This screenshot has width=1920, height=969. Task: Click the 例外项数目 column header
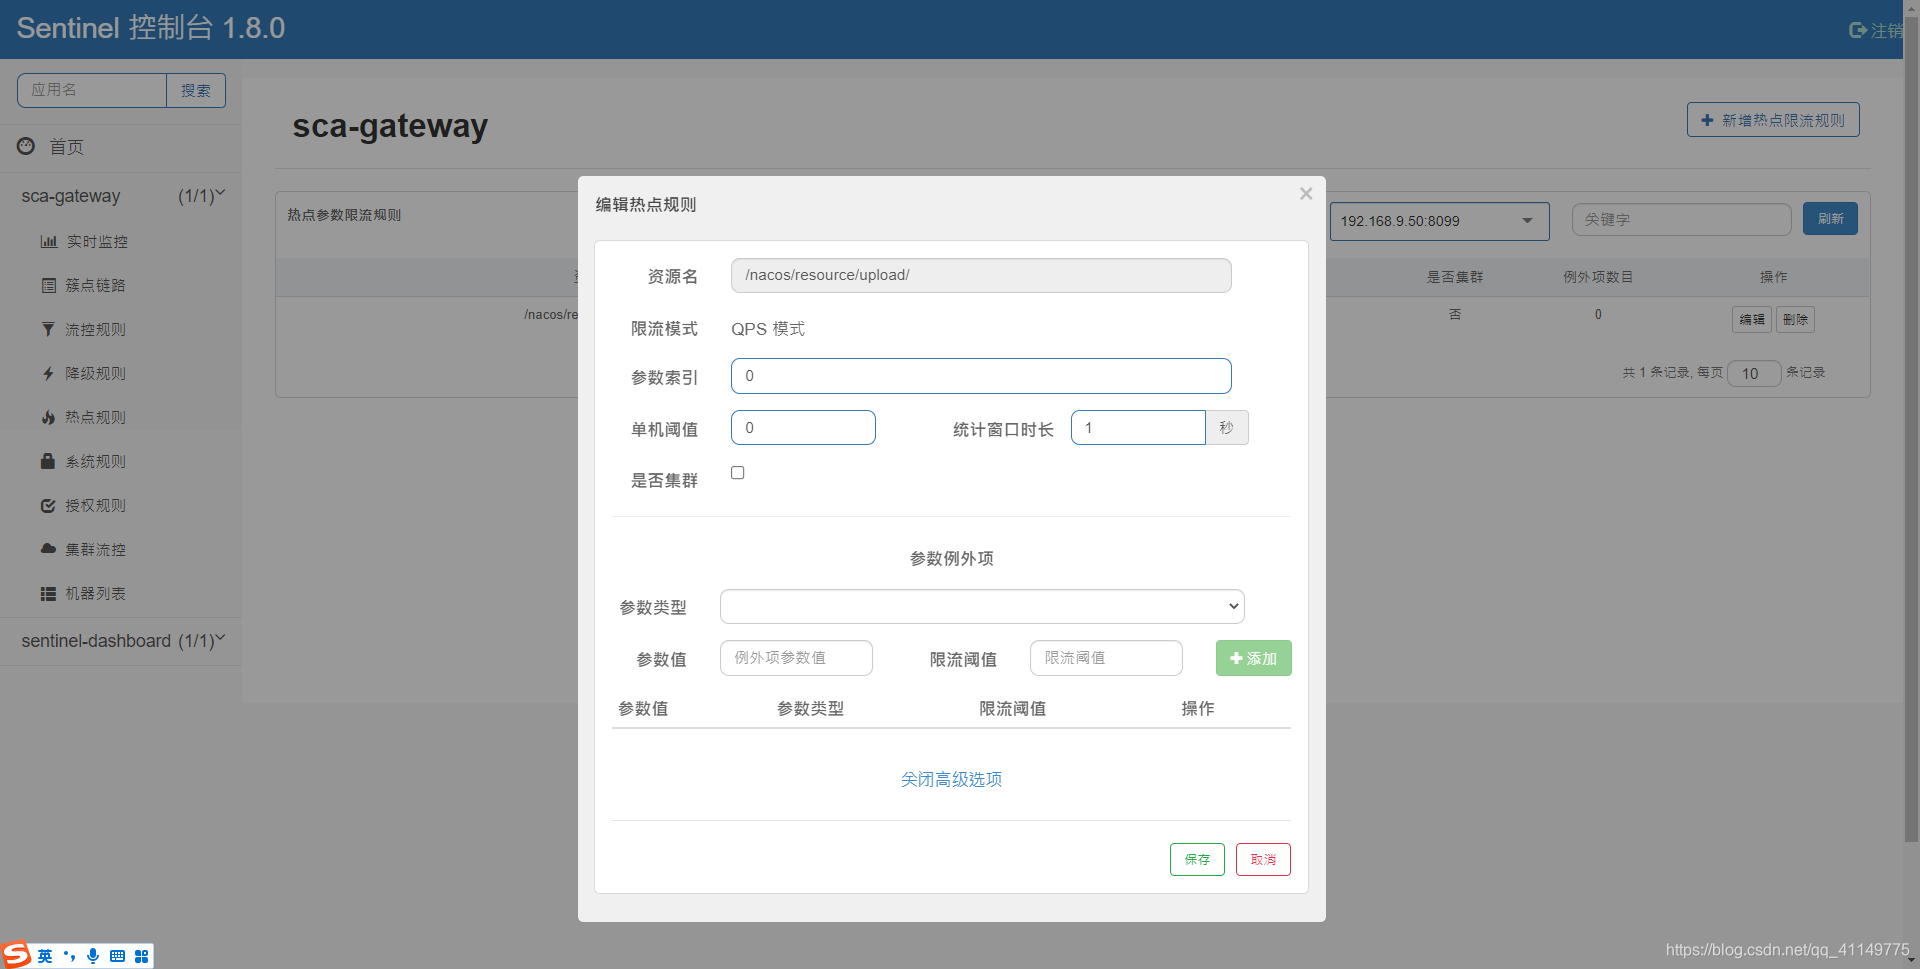[1598, 277]
